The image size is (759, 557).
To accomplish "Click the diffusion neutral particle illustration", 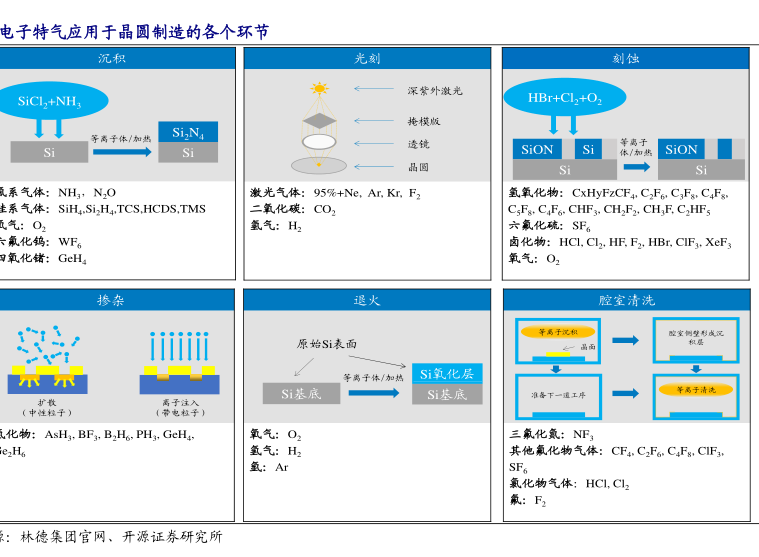I will 48,361.
